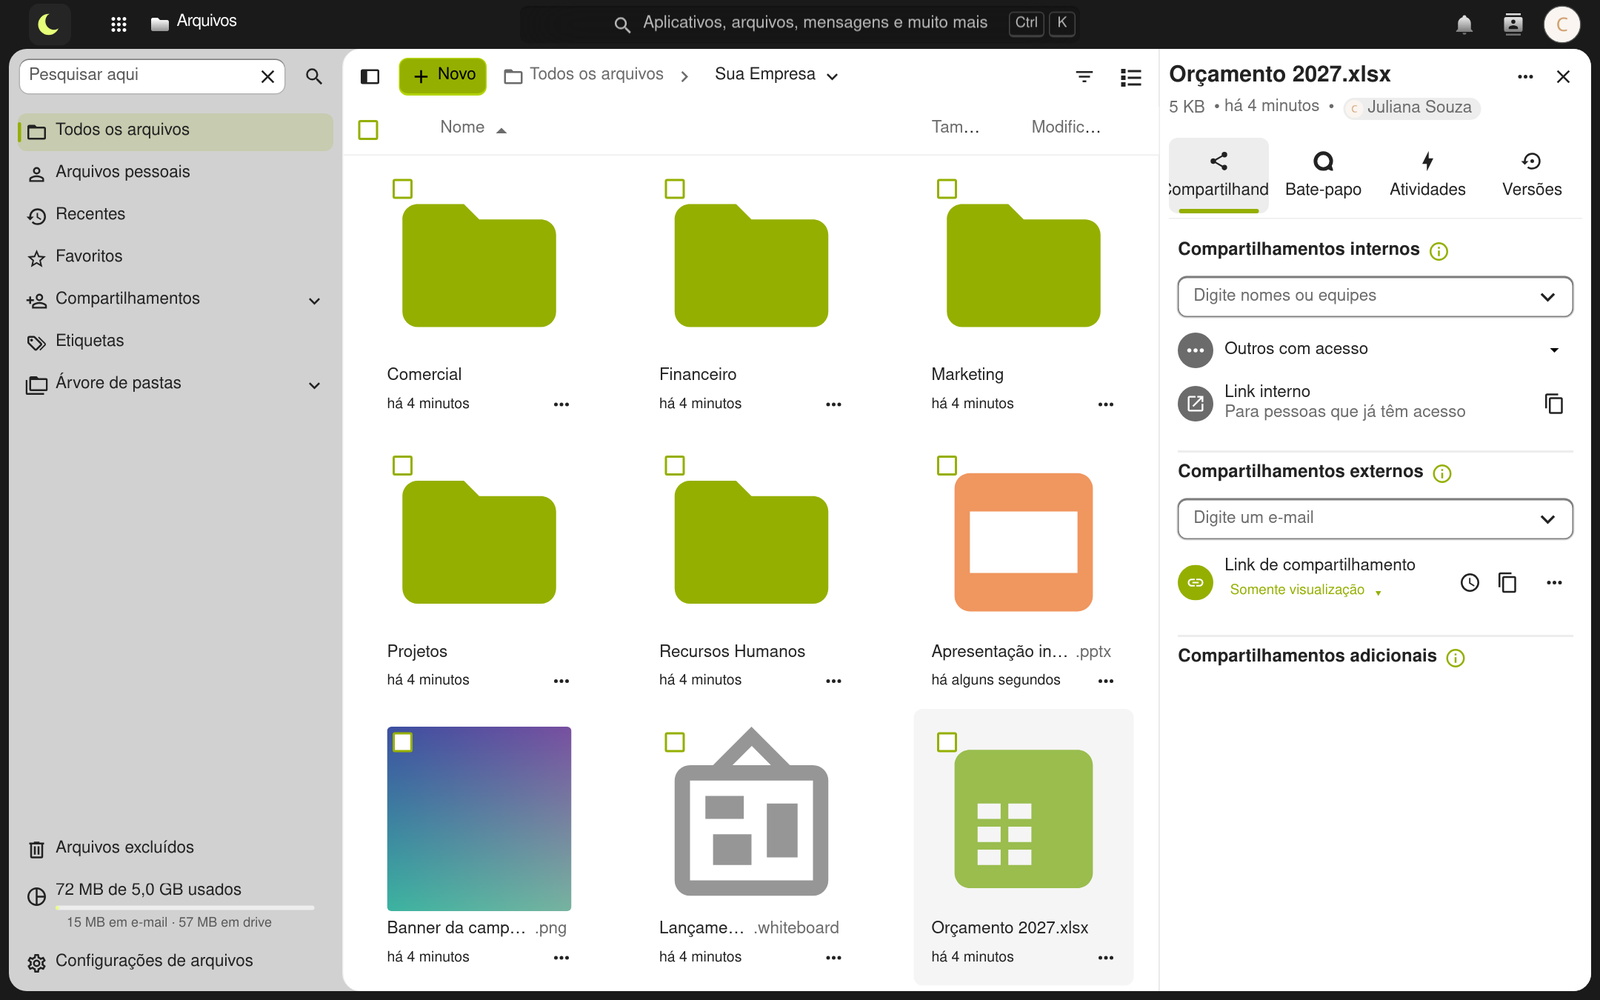Select the Comercial folder checkbox
Image resolution: width=1600 pixels, height=1000 pixels.
(x=402, y=189)
